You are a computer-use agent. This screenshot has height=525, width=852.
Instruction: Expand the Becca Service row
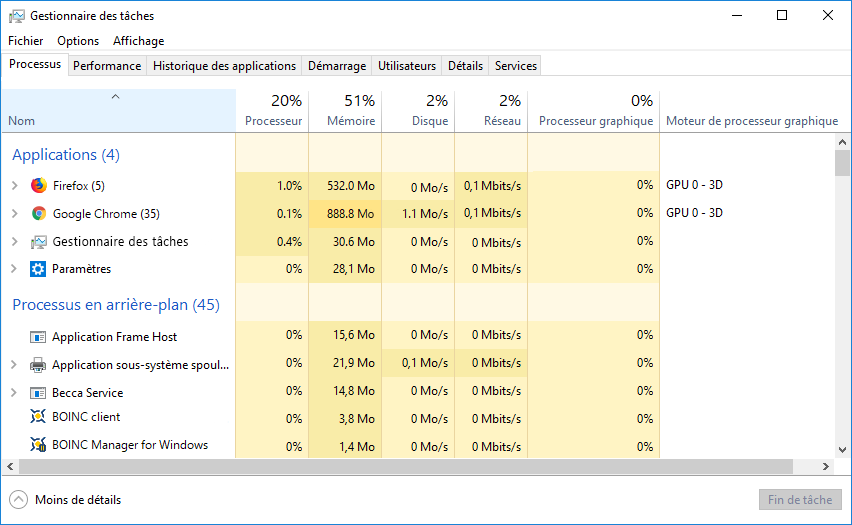(15, 392)
